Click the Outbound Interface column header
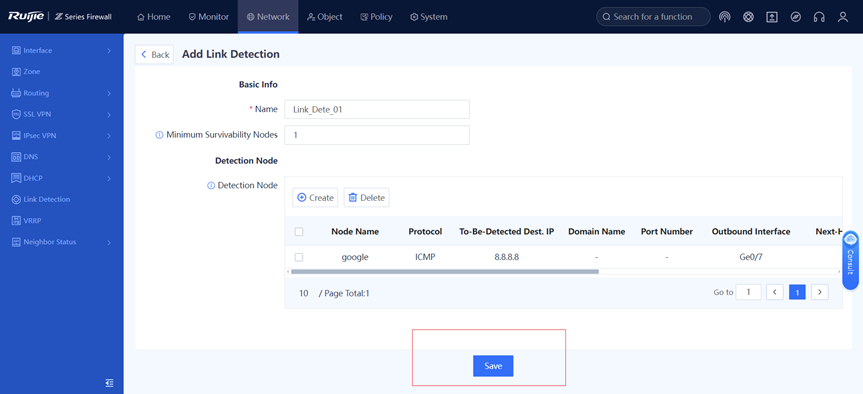 751,232
